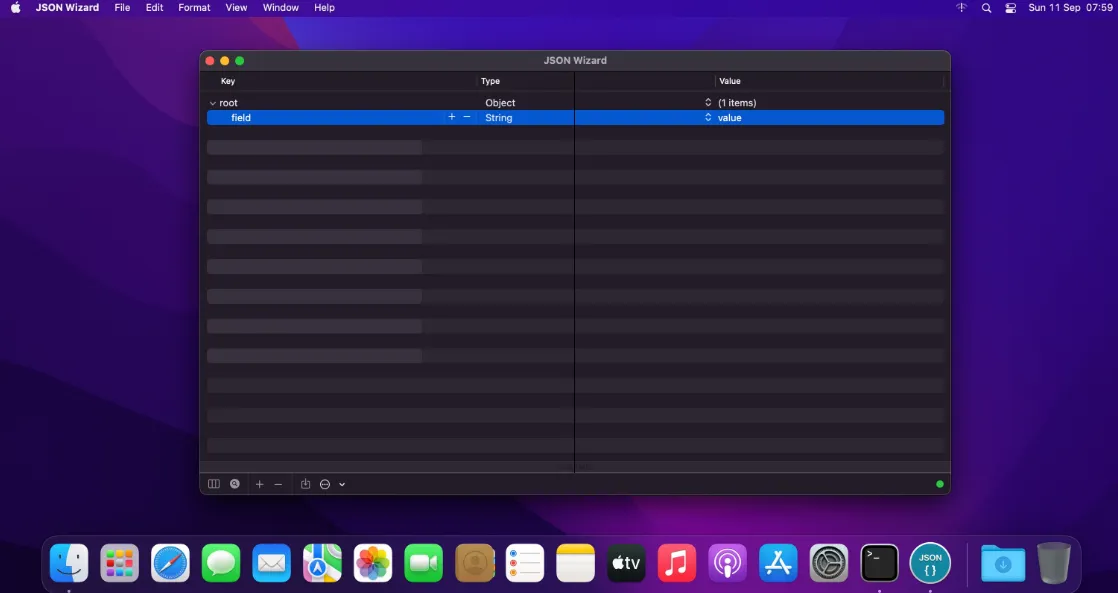Open the chevron dropdown beside the ellipsis icon

(x=342, y=485)
